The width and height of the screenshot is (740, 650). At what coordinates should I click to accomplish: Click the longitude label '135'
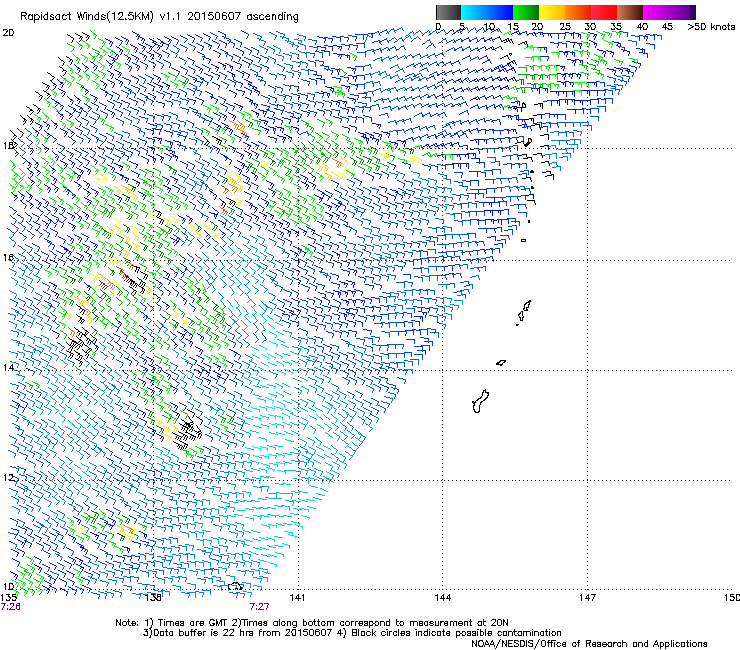[8, 598]
